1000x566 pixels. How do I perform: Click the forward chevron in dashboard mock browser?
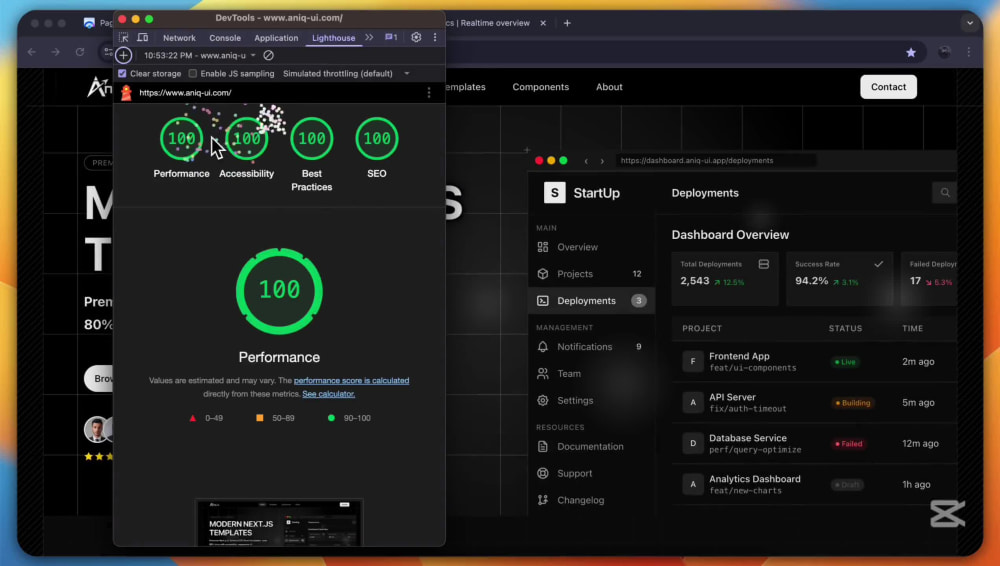[602, 161]
